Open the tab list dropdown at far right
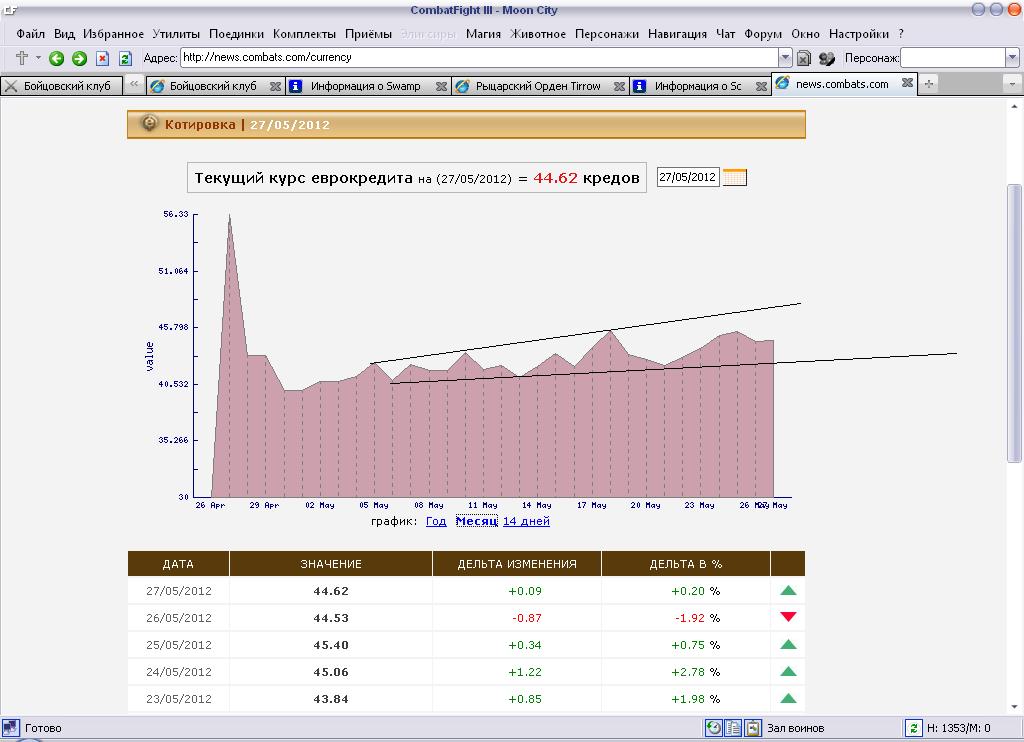 coord(1012,84)
